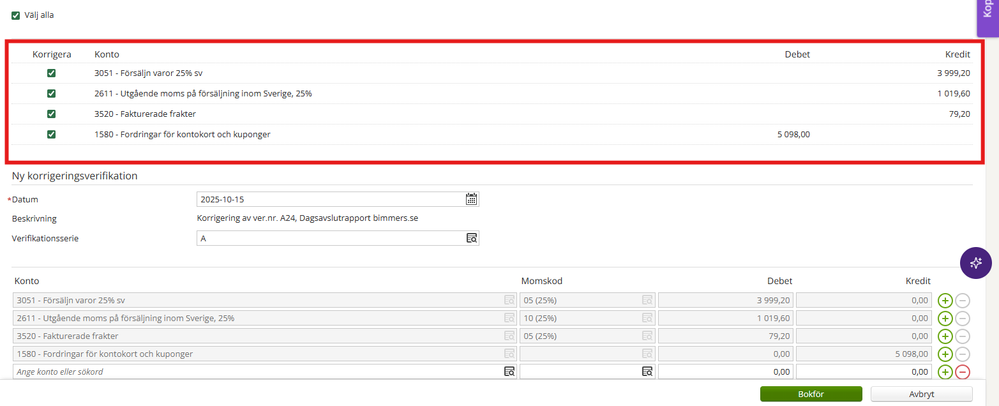Click Momskod 10 (25%) field
The height and width of the screenshot is (406, 999).
tap(587, 318)
